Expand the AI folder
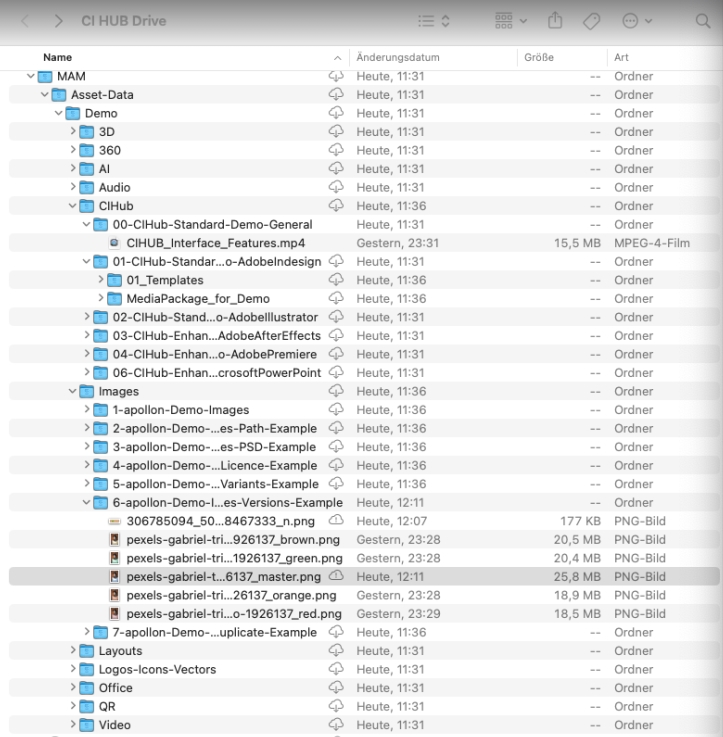The image size is (723, 737). click(73, 168)
